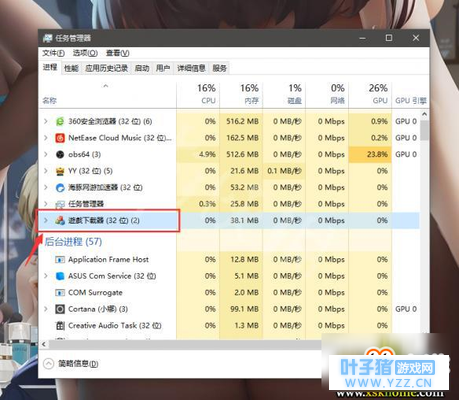Viewport: 459px width, 400px height.
Task: Expand the obs64 process tree
Action: [x=46, y=154]
